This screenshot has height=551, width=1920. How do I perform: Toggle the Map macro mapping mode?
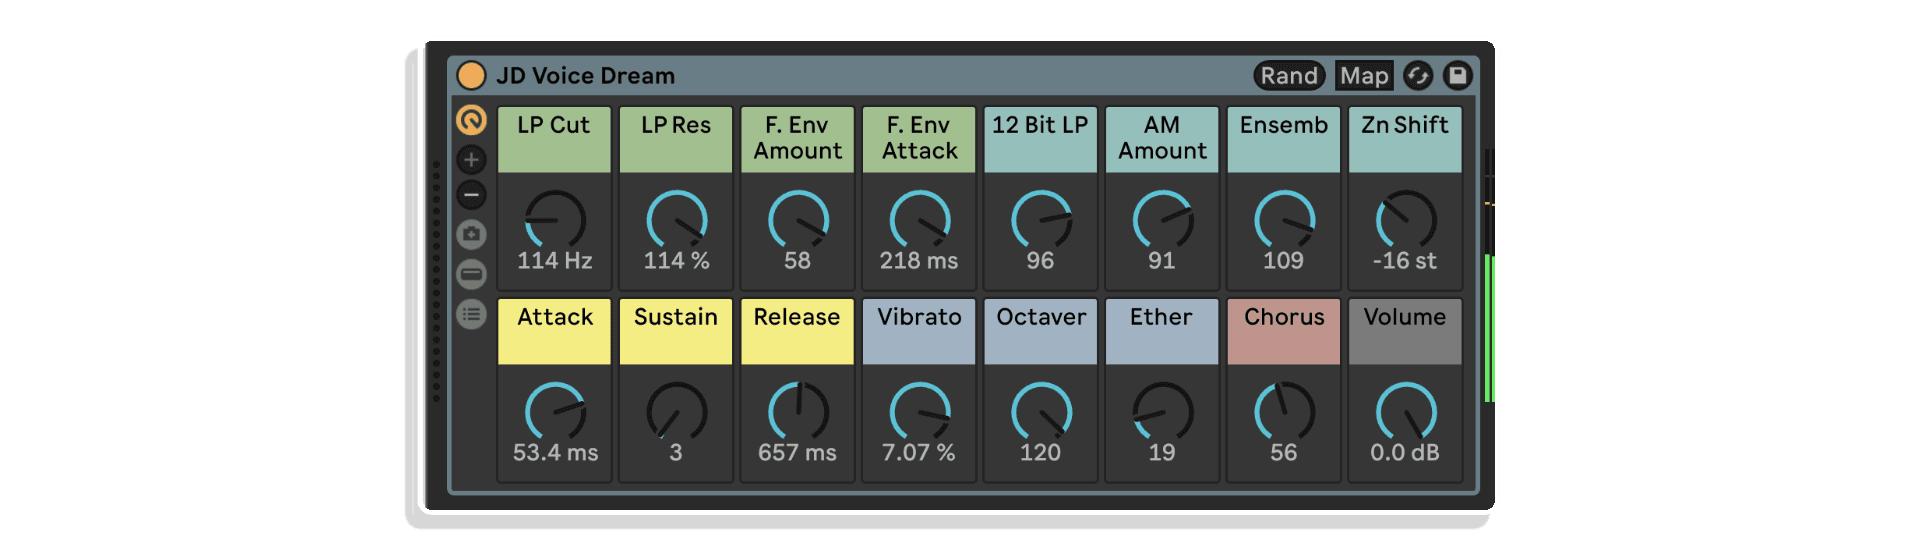[x=1364, y=76]
